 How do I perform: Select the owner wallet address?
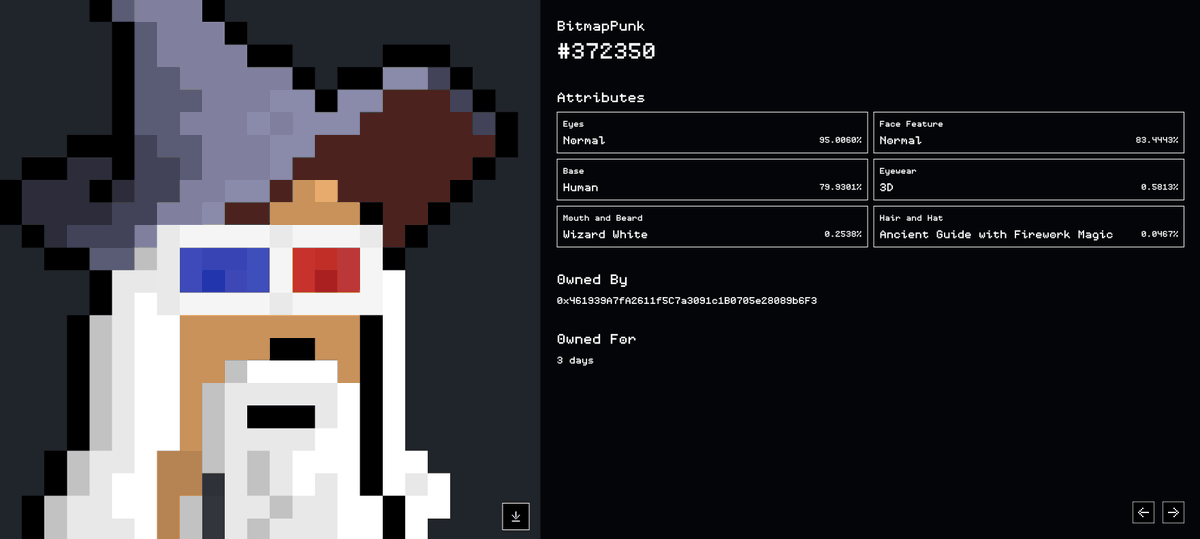[687, 300]
